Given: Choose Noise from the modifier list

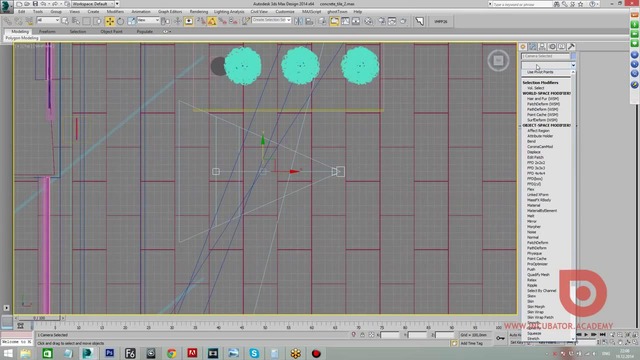Looking at the screenshot, I should pyautogui.click(x=531, y=232).
